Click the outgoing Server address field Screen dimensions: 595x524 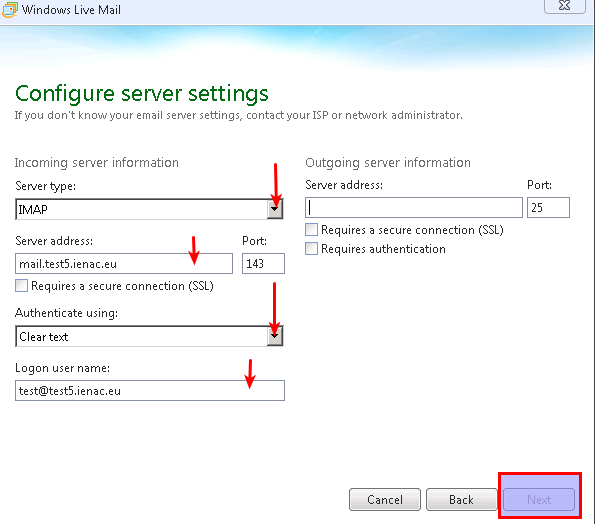click(x=414, y=208)
